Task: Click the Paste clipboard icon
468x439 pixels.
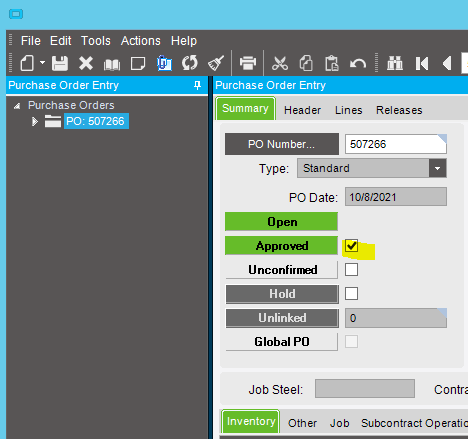Action: [x=332, y=63]
